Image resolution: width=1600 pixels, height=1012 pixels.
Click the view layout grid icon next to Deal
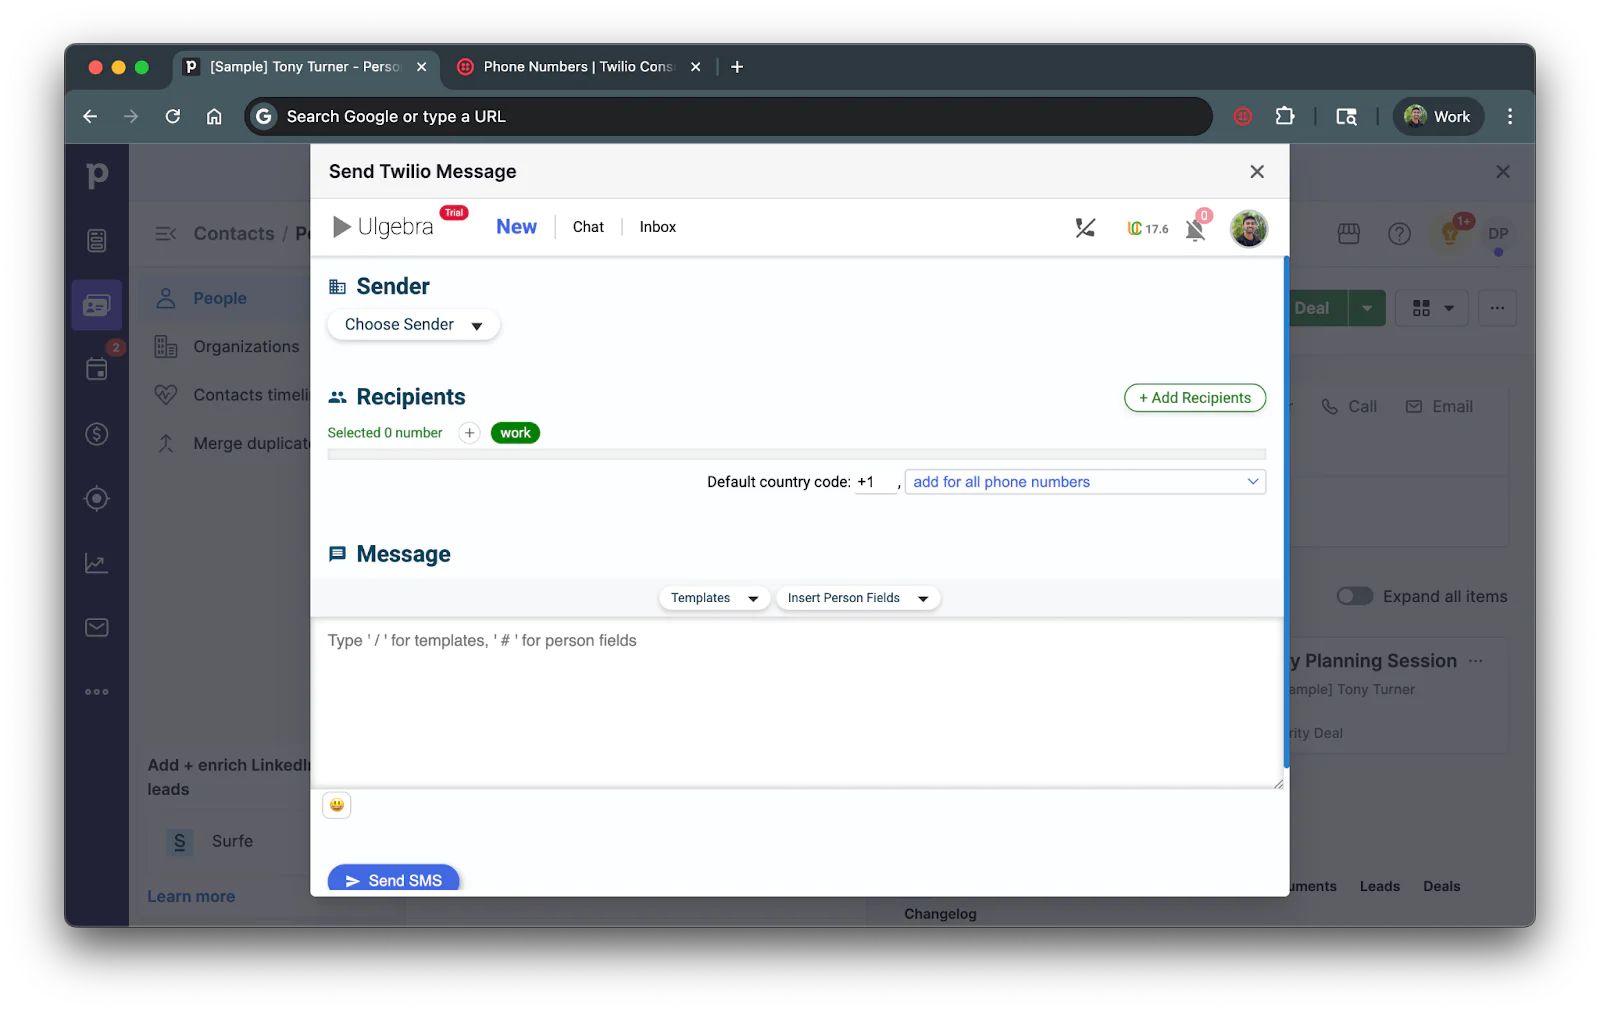click(x=1430, y=308)
